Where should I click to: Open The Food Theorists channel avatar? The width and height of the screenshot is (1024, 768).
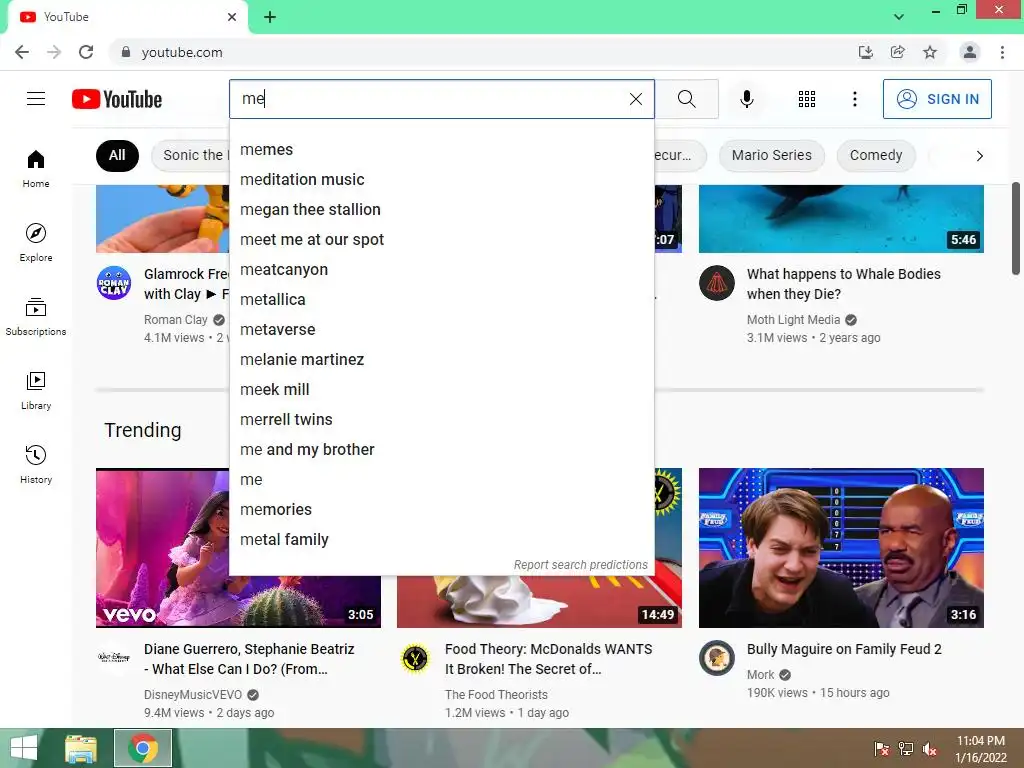415,658
